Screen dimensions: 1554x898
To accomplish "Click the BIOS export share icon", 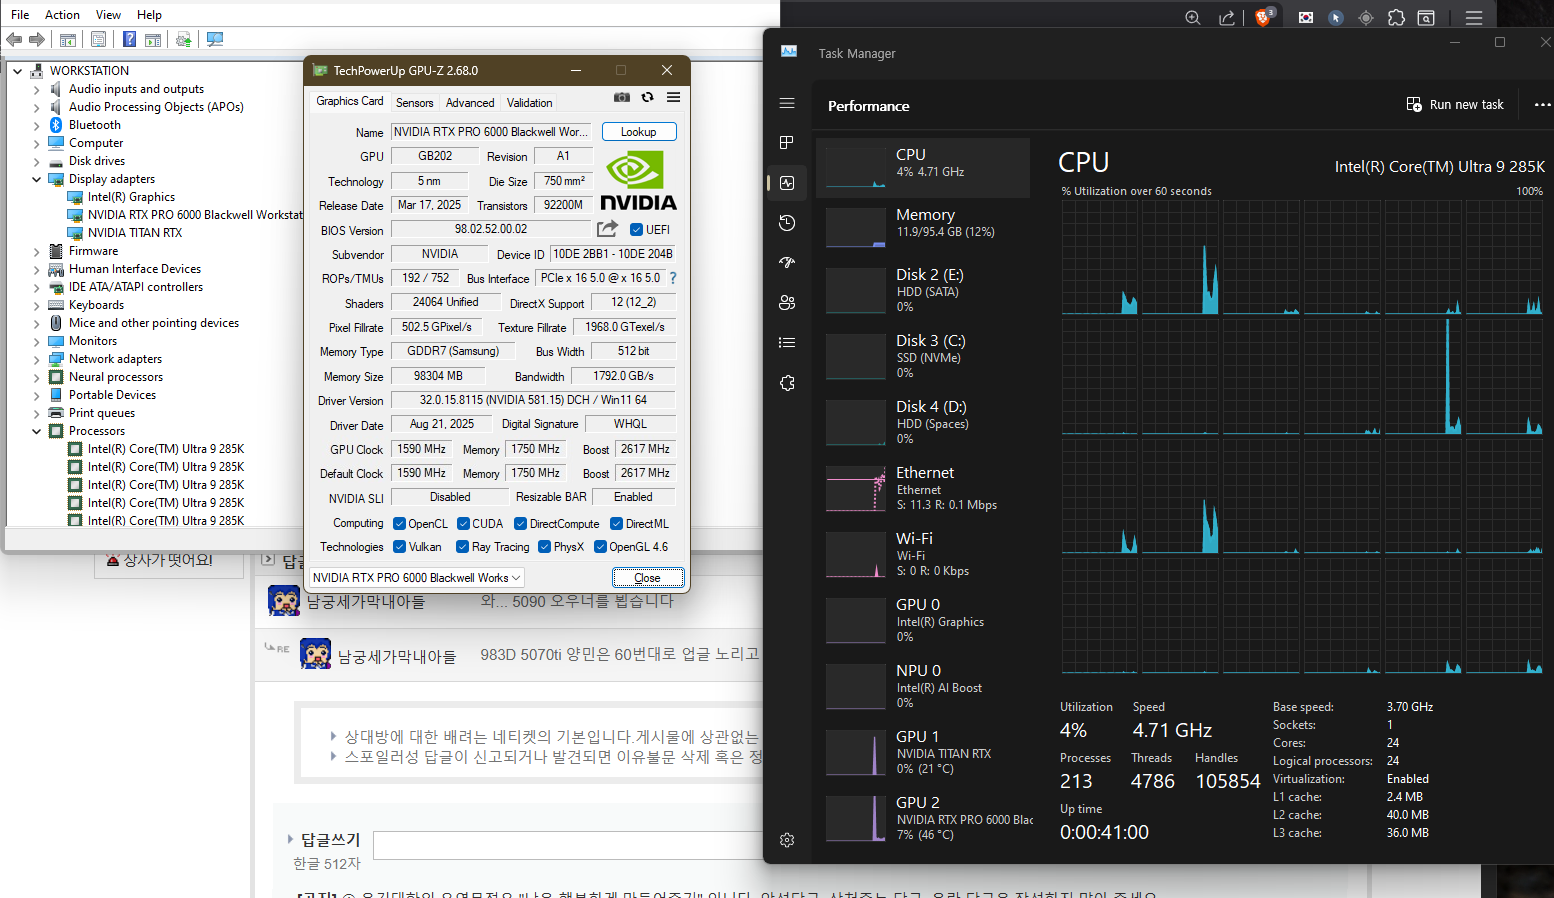I will point(607,229).
